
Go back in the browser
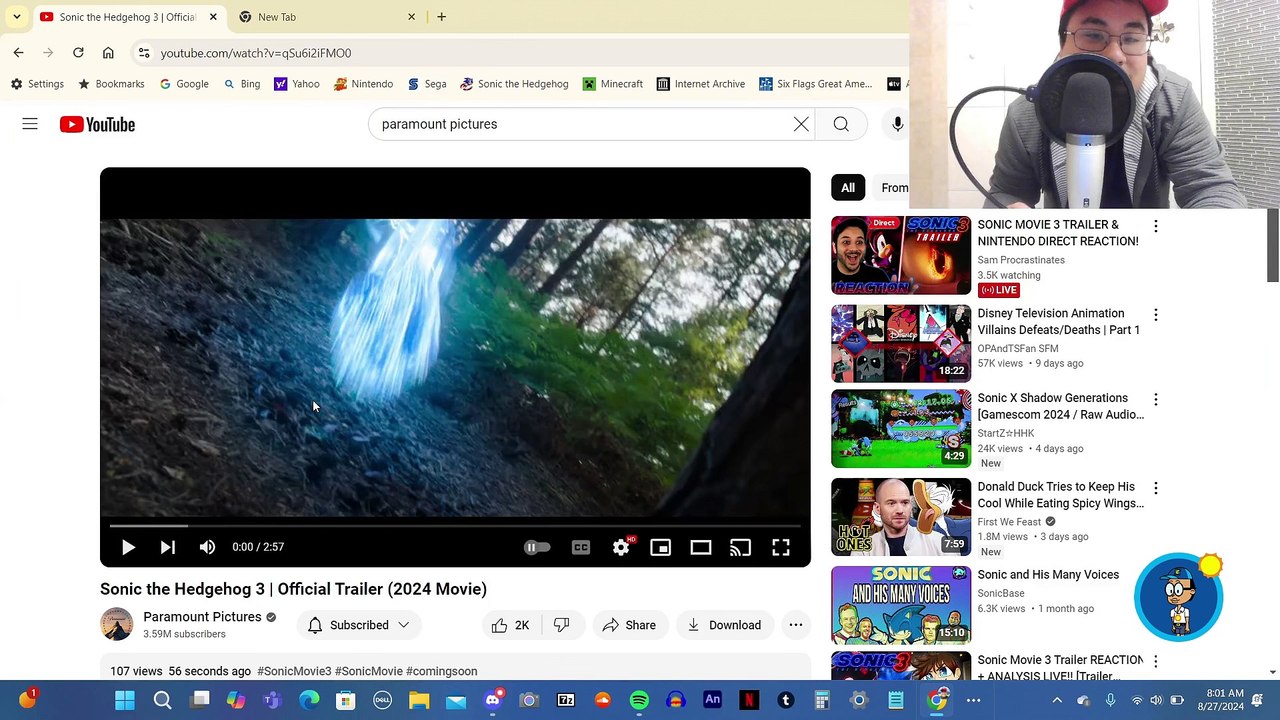click(x=18, y=53)
